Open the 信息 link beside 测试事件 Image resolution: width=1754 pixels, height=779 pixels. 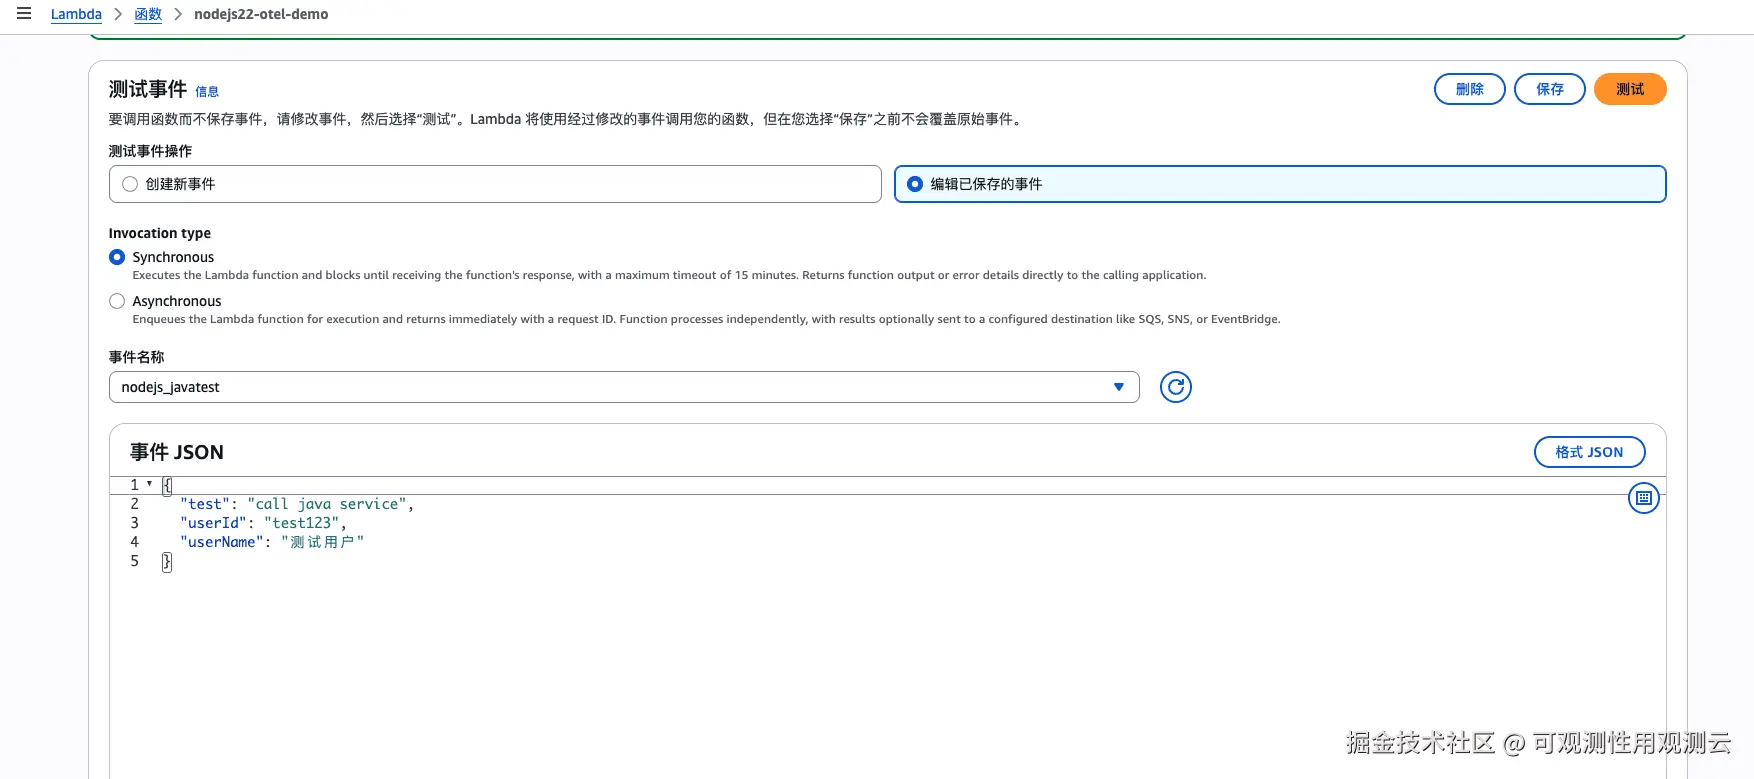point(207,92)
